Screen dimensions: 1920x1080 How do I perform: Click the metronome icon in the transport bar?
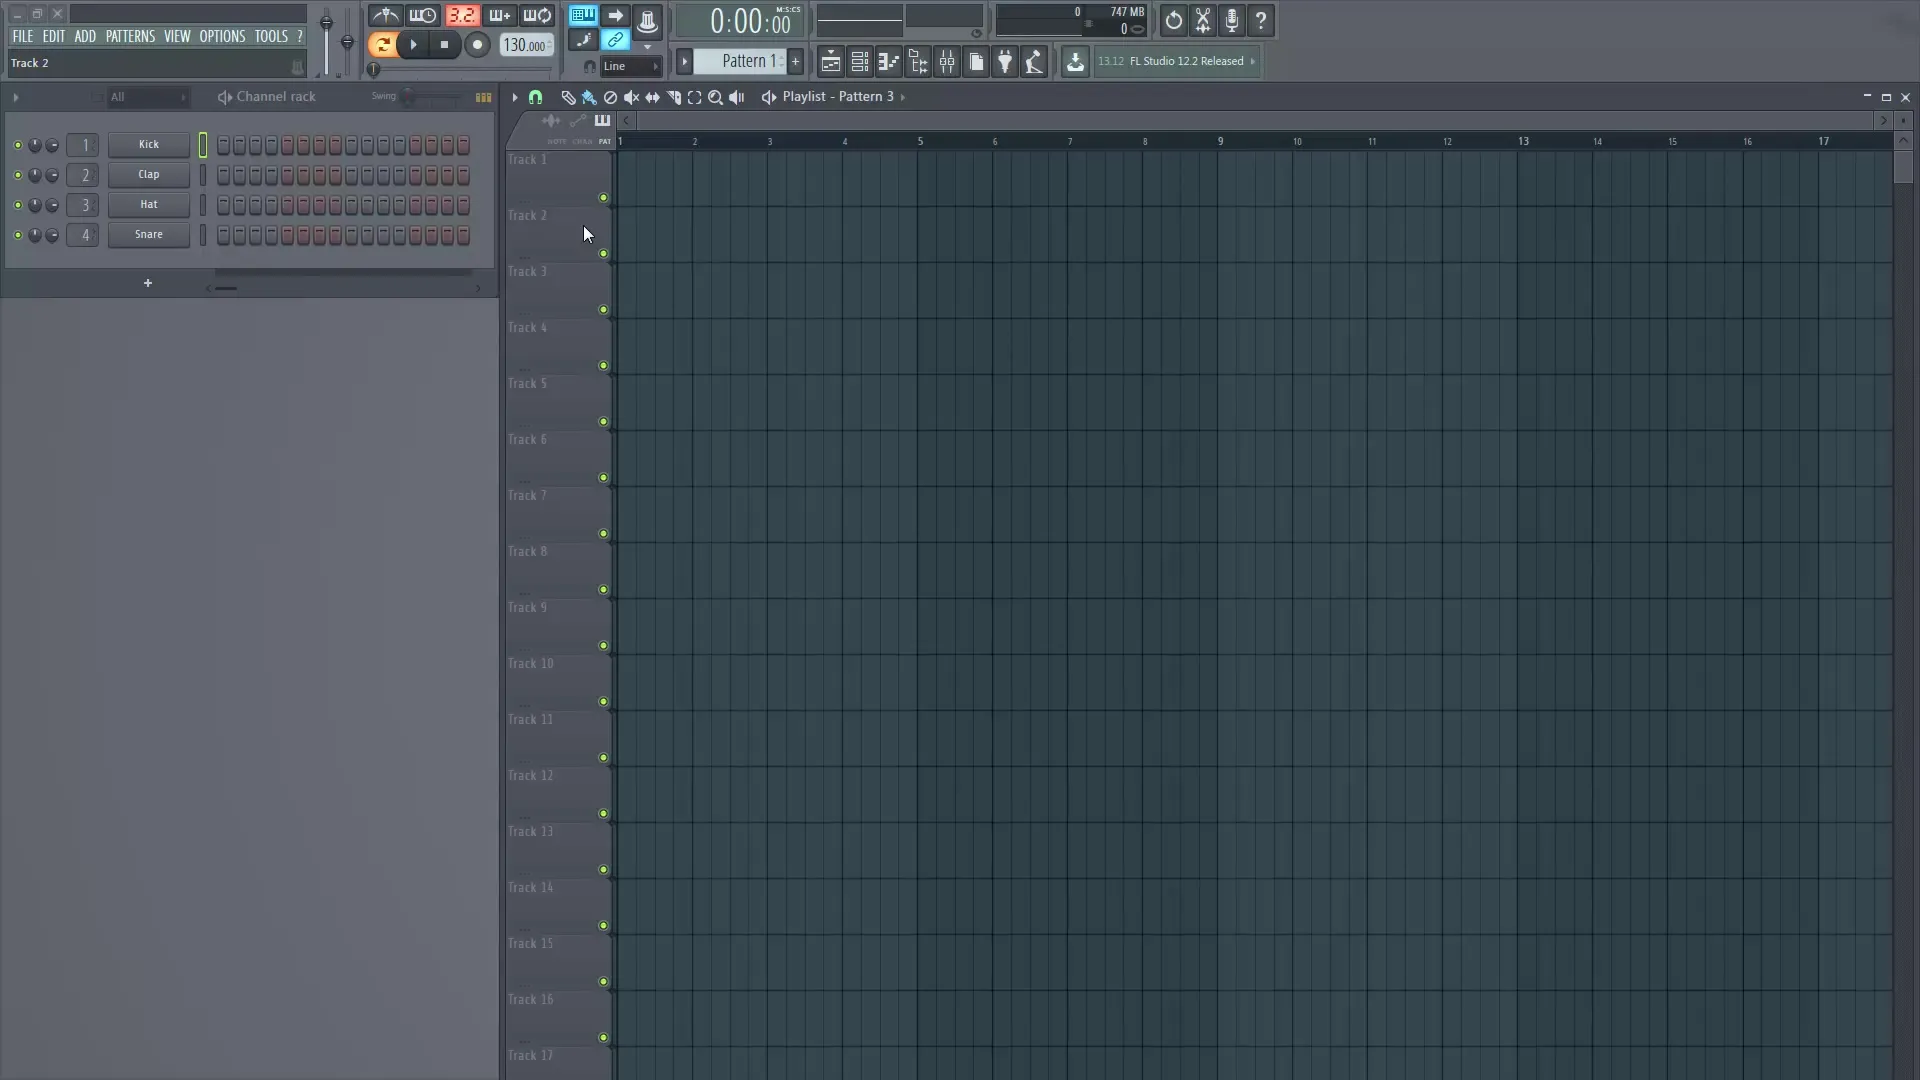click(385, 16)
